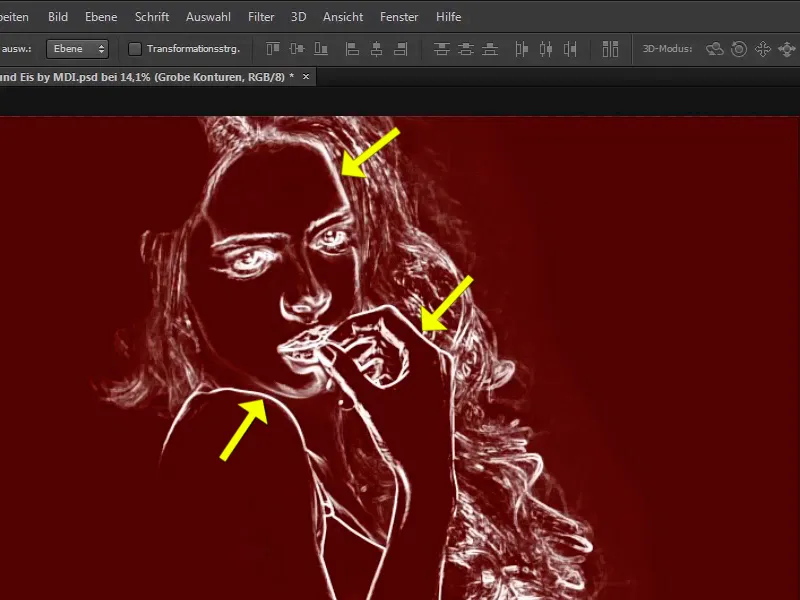
Task: Click the 3D-Modus label
Action: [667, 49]
